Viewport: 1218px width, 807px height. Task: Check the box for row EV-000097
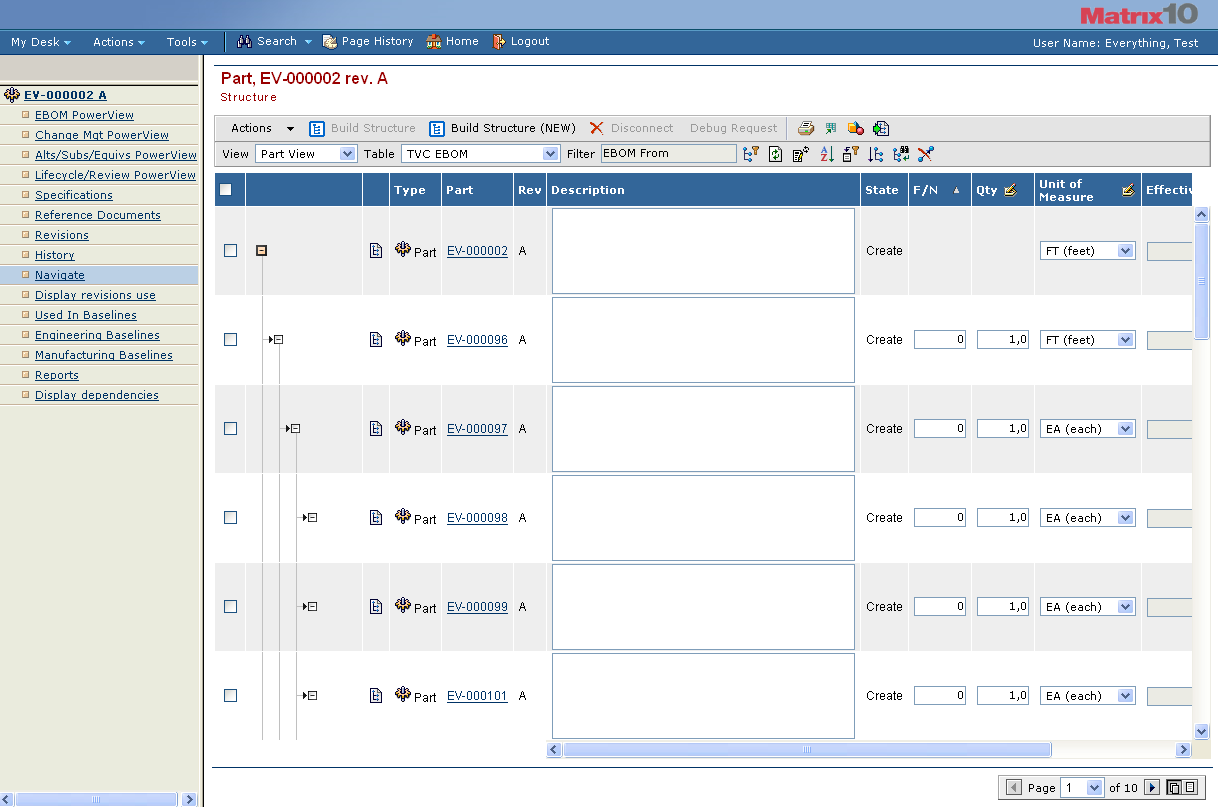[231, 429]
